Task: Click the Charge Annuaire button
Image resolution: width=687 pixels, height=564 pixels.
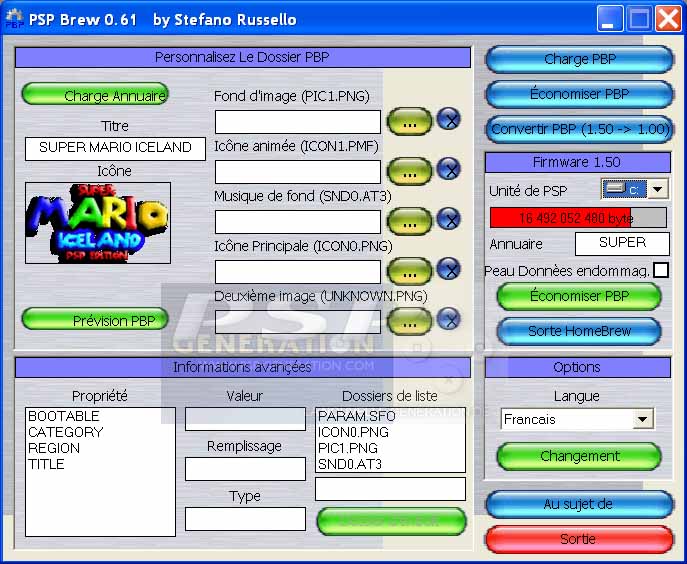Action: (x=95, y=94)
